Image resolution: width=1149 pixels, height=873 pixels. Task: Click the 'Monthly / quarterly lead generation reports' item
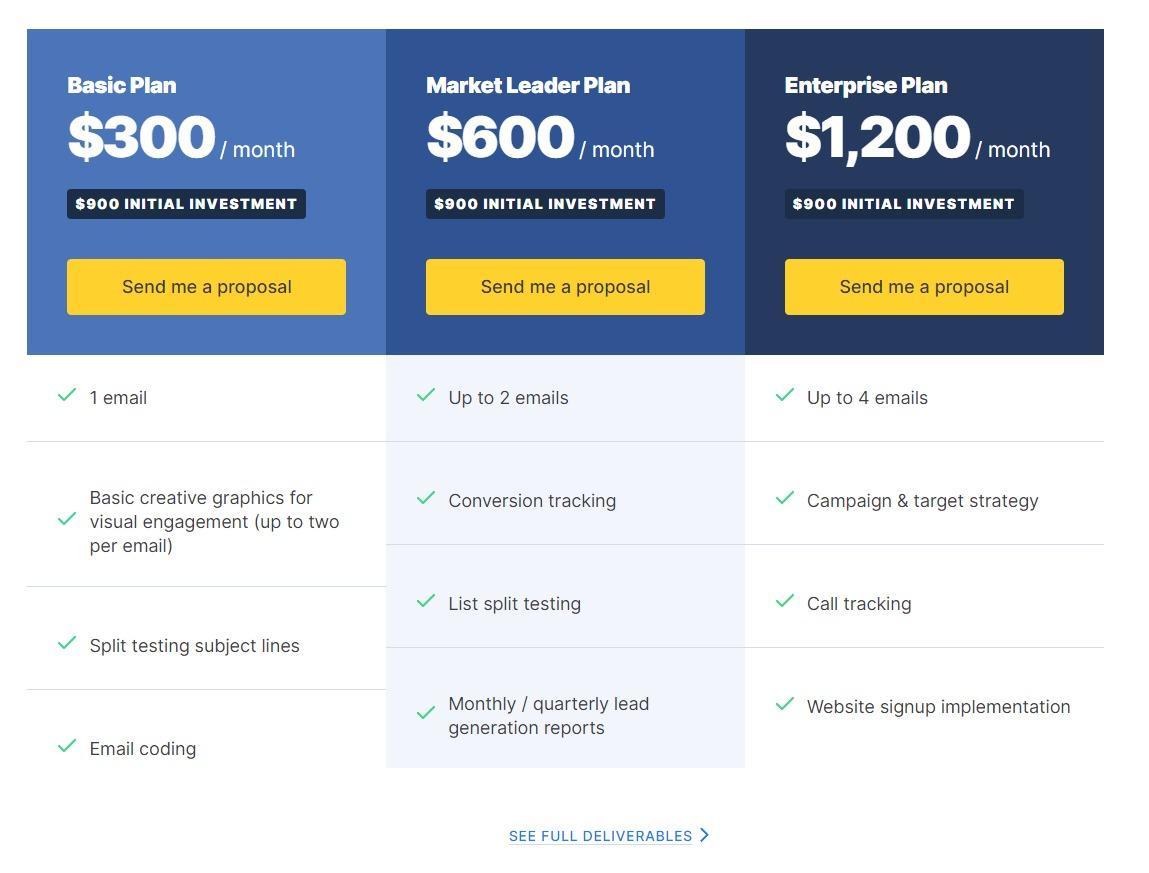[x=549, y=715]
